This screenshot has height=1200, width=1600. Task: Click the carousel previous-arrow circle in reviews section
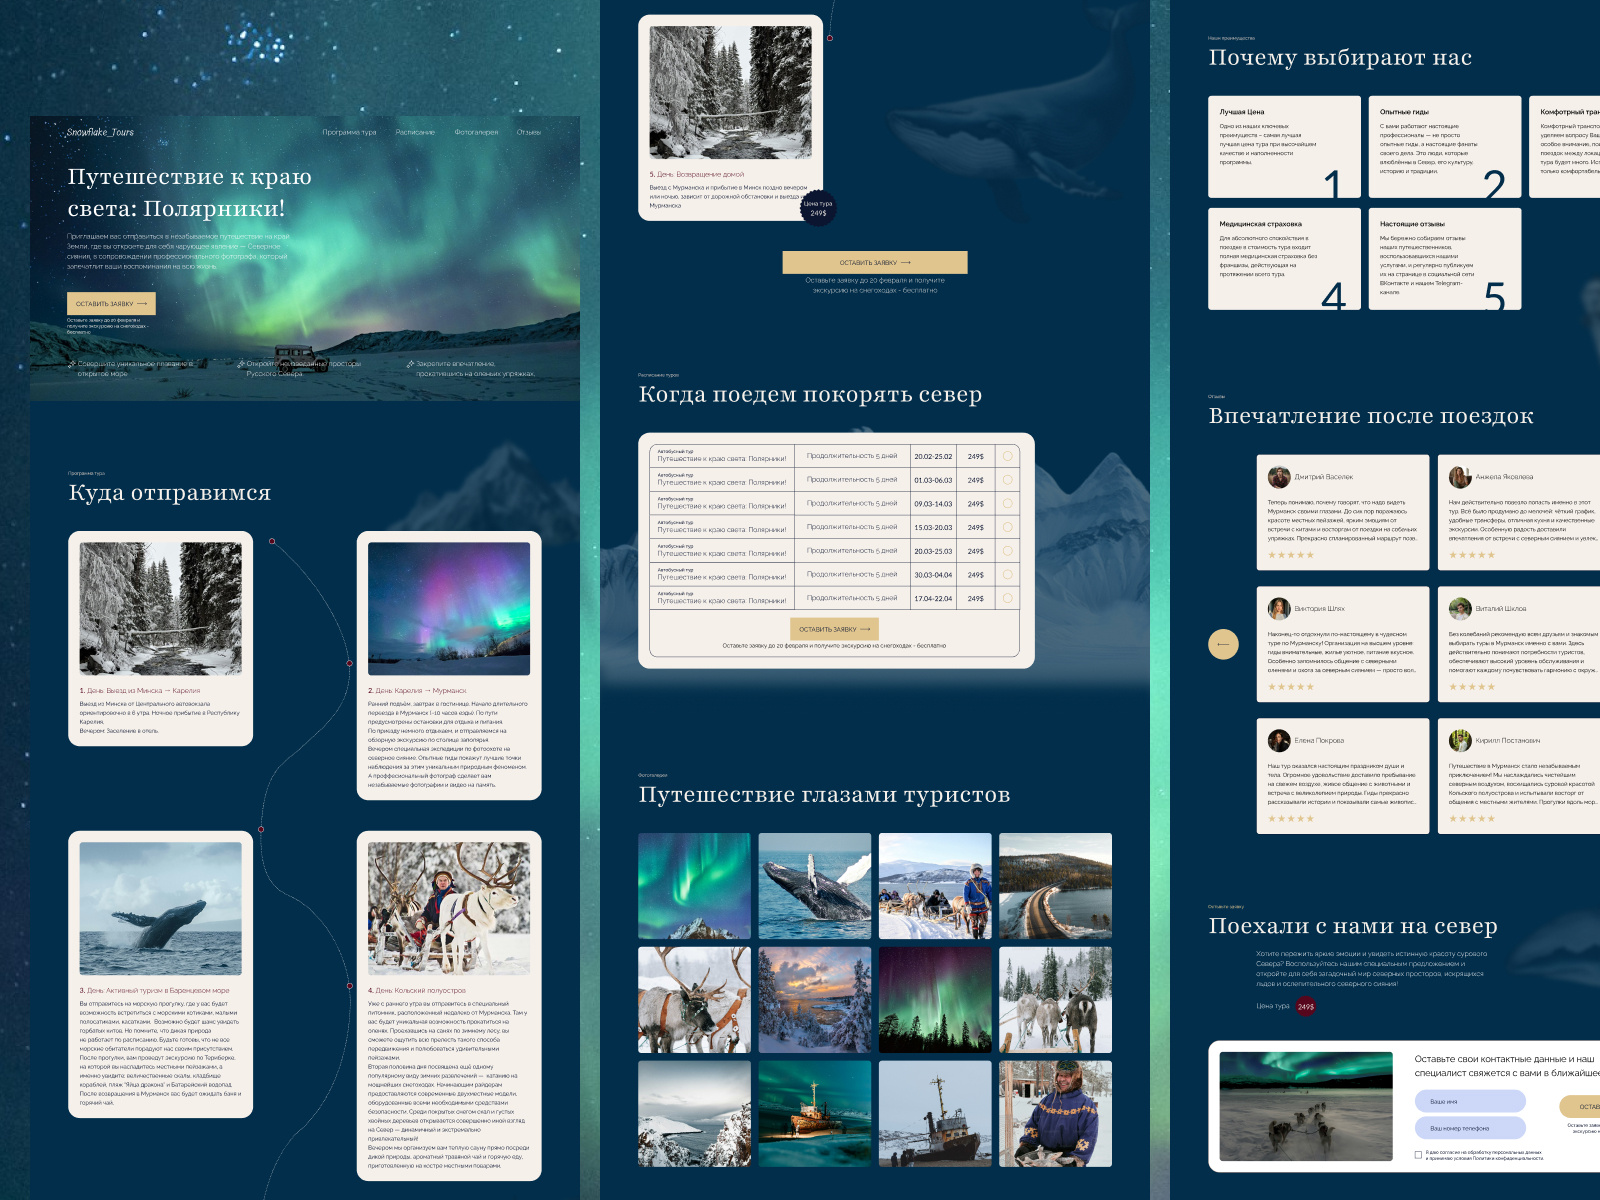pos(1222,645)
